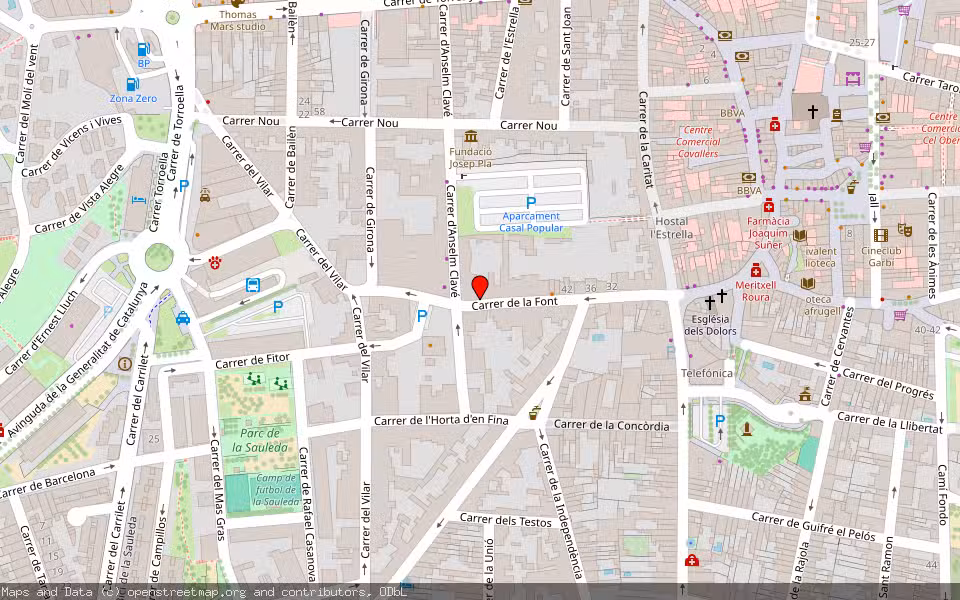Click the Cineclub Garbí film icon
960x600 pixels.
coord(880,235)
